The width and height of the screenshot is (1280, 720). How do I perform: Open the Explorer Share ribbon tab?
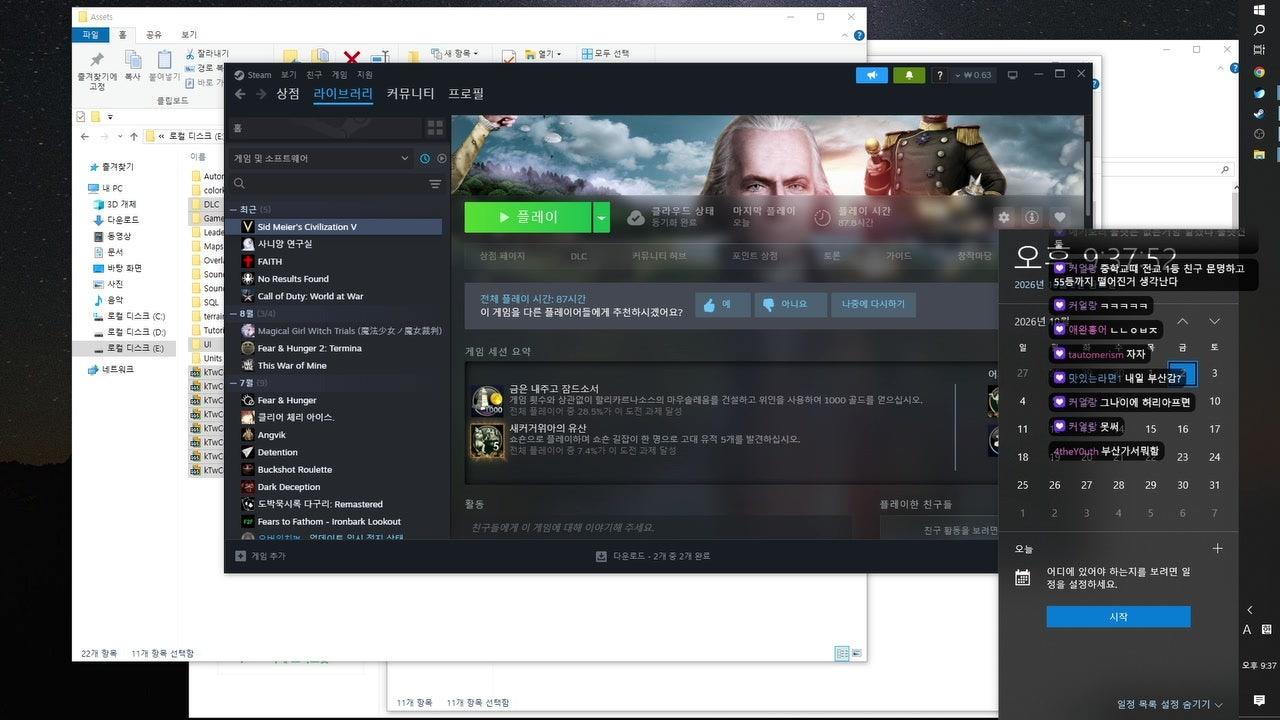(154, 34)
